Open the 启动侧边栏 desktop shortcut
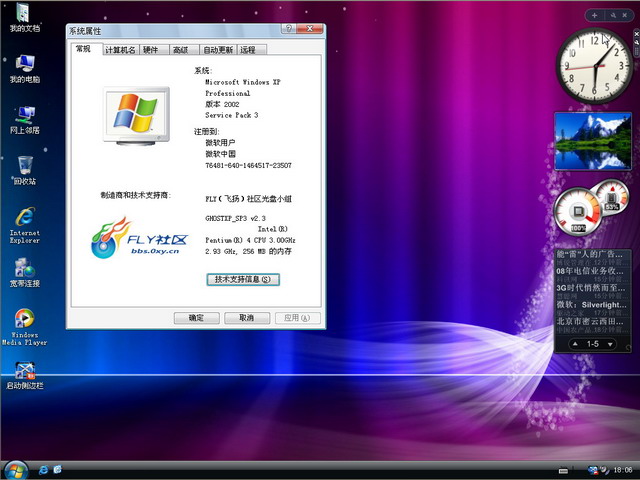Screen dimensions: 640x480 click(24, 375)
